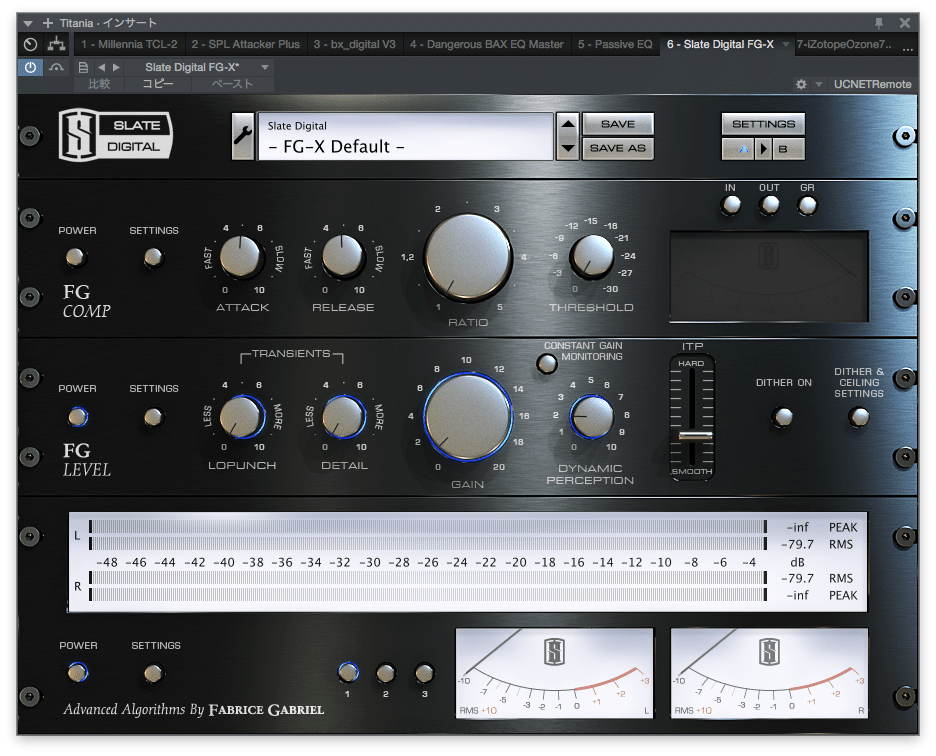The width and height of the screenshot is (936, 756).
Task: Switch to 4 - Dangerous BAX EQ Master tab
Action: pos(487,44)
